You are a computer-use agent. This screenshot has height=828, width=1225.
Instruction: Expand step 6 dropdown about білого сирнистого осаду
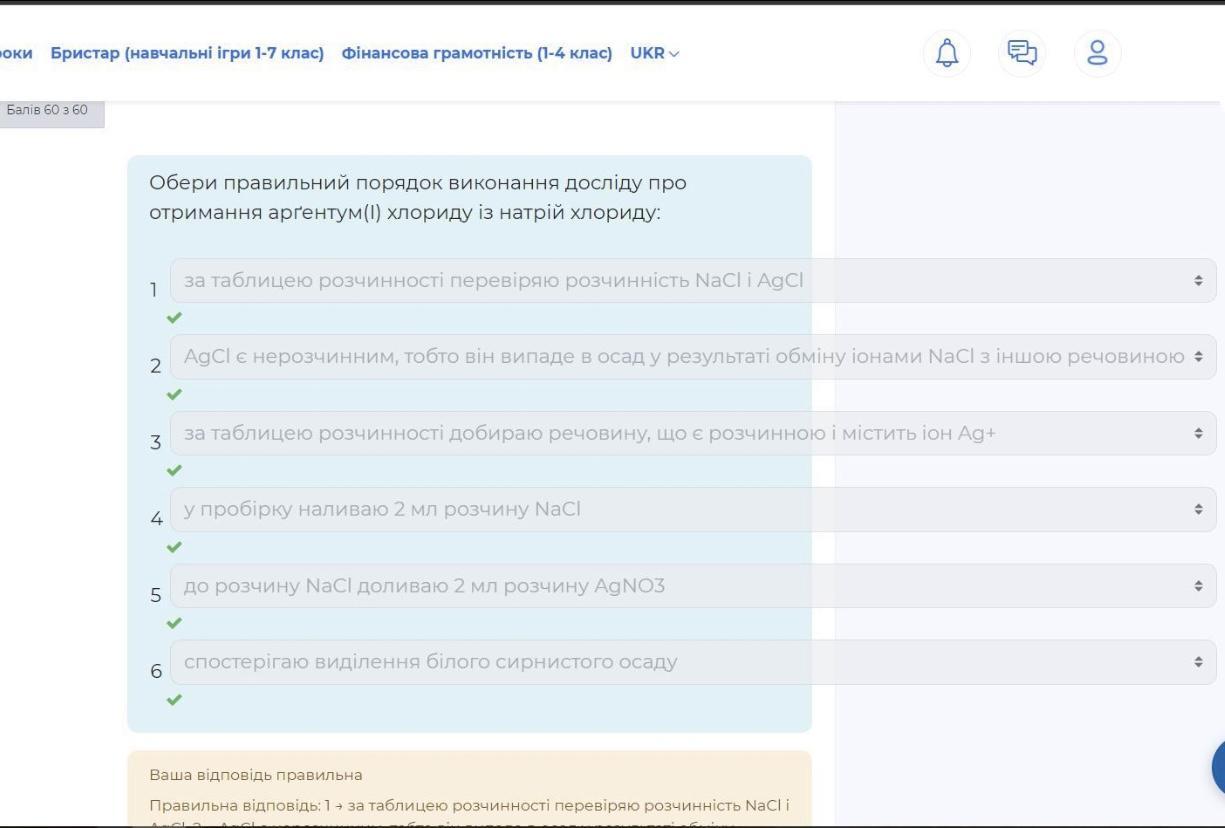pos(692,662)
